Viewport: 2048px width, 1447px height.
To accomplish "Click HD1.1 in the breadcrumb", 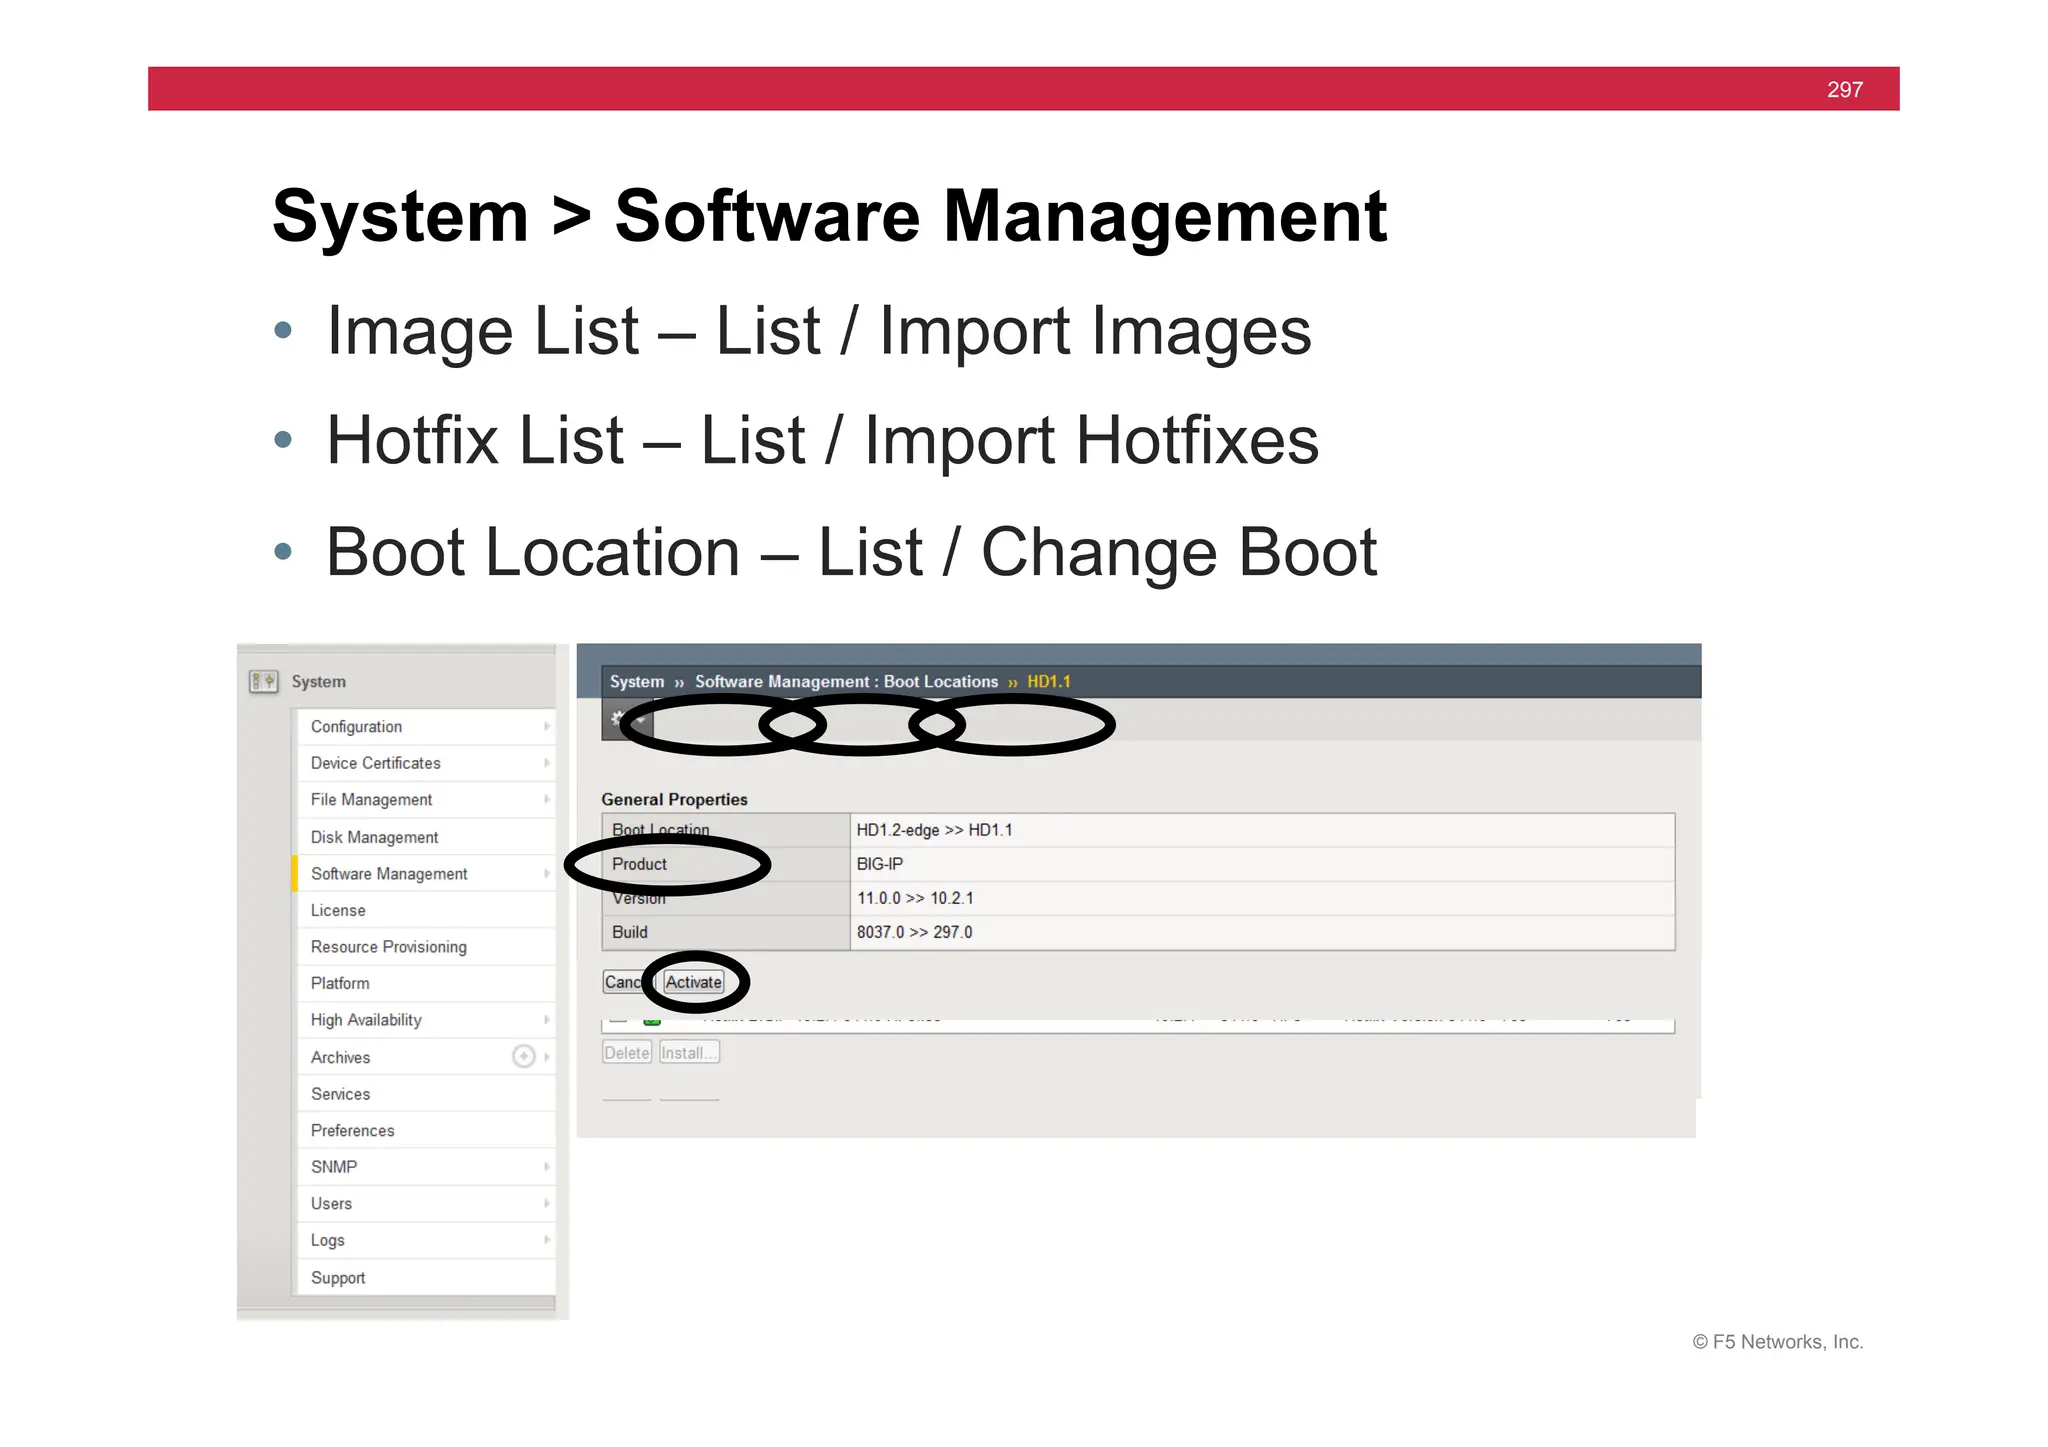I will [x=1049, y=682].
